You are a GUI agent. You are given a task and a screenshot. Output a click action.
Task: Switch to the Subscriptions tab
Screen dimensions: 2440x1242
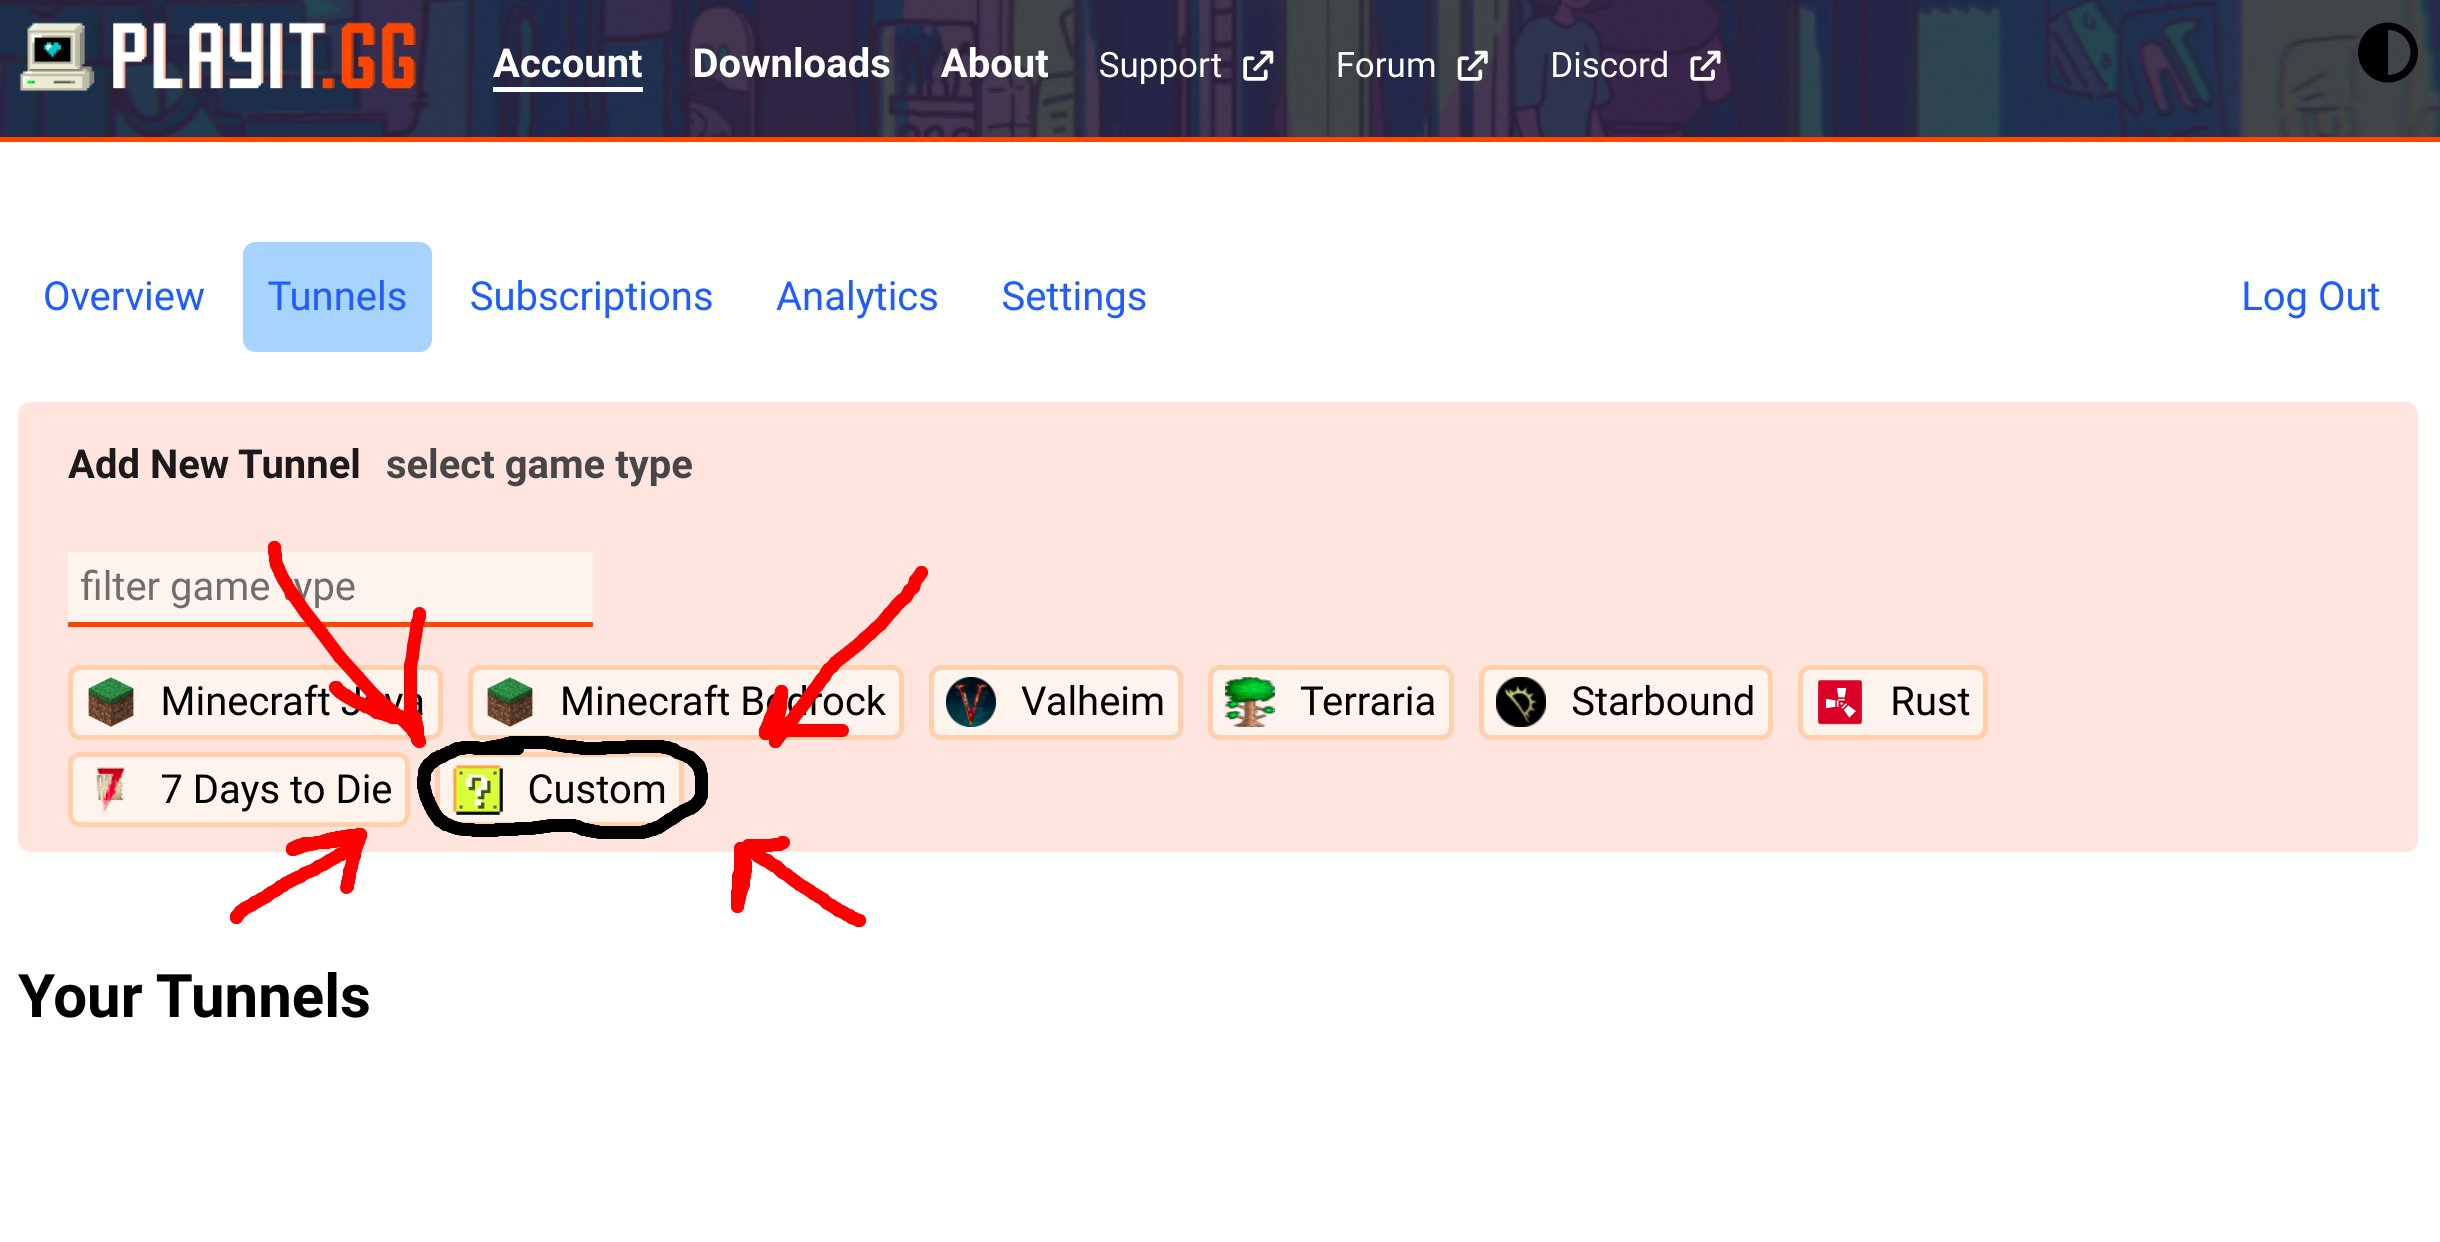pos(590,296)
